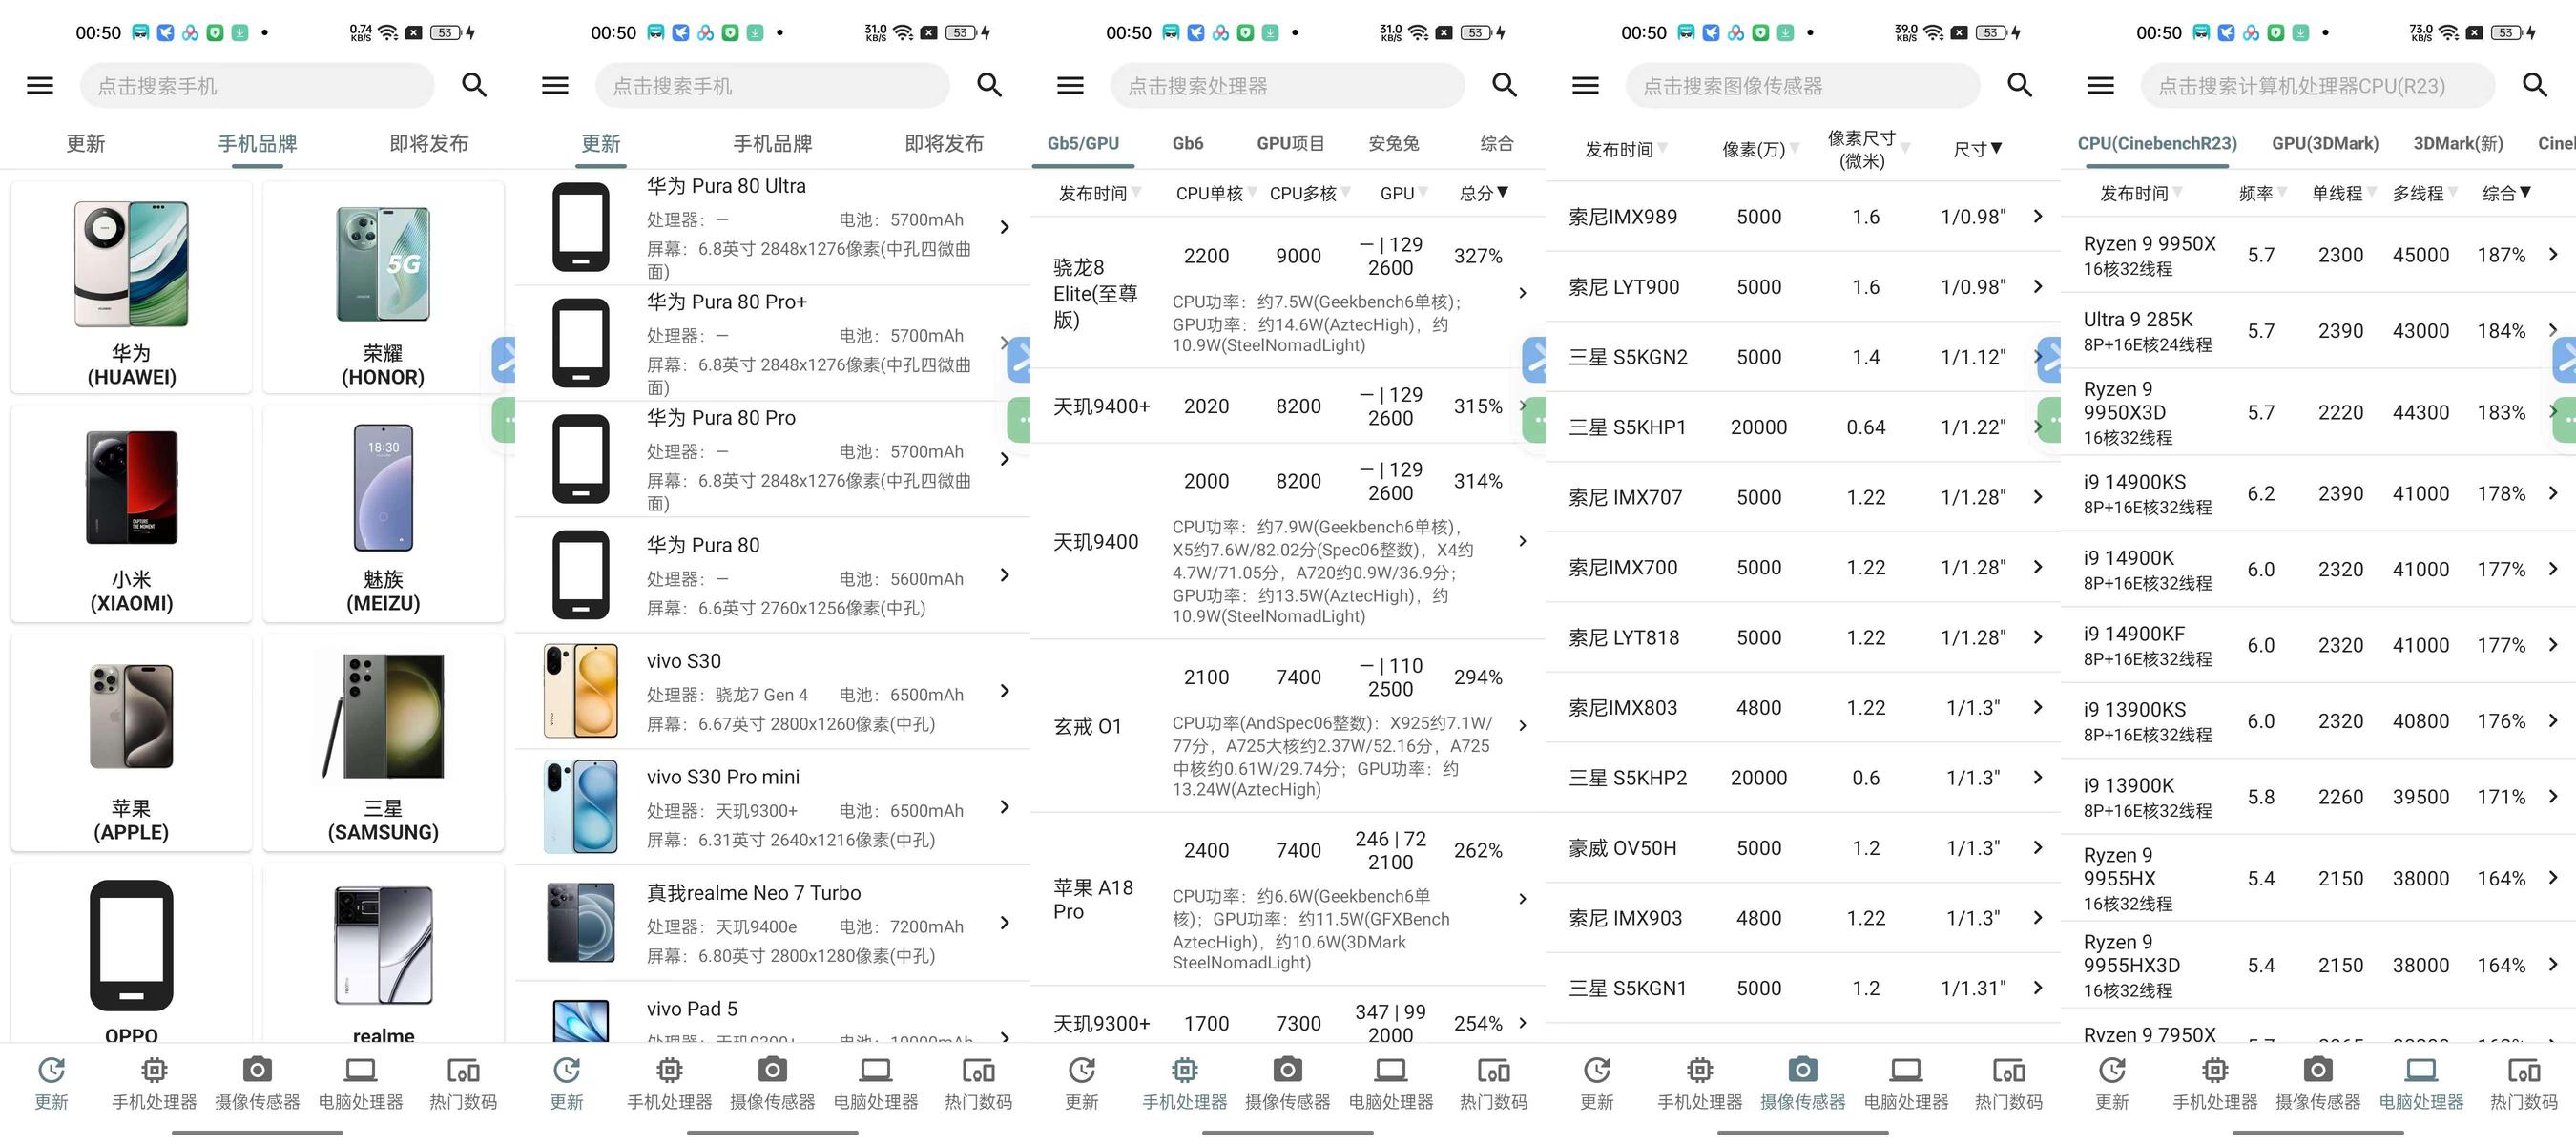The height and width of the screenshot is (1145, 2576).
Task: Switch to GPU(3DMark) tab
Action: coord(2324,144)
